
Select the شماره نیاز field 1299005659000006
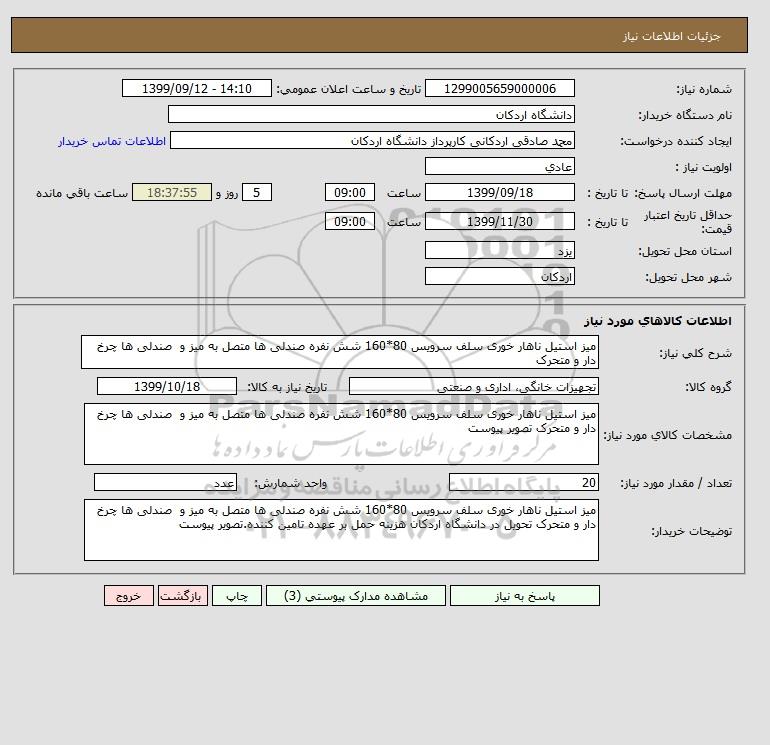[499, 88]
